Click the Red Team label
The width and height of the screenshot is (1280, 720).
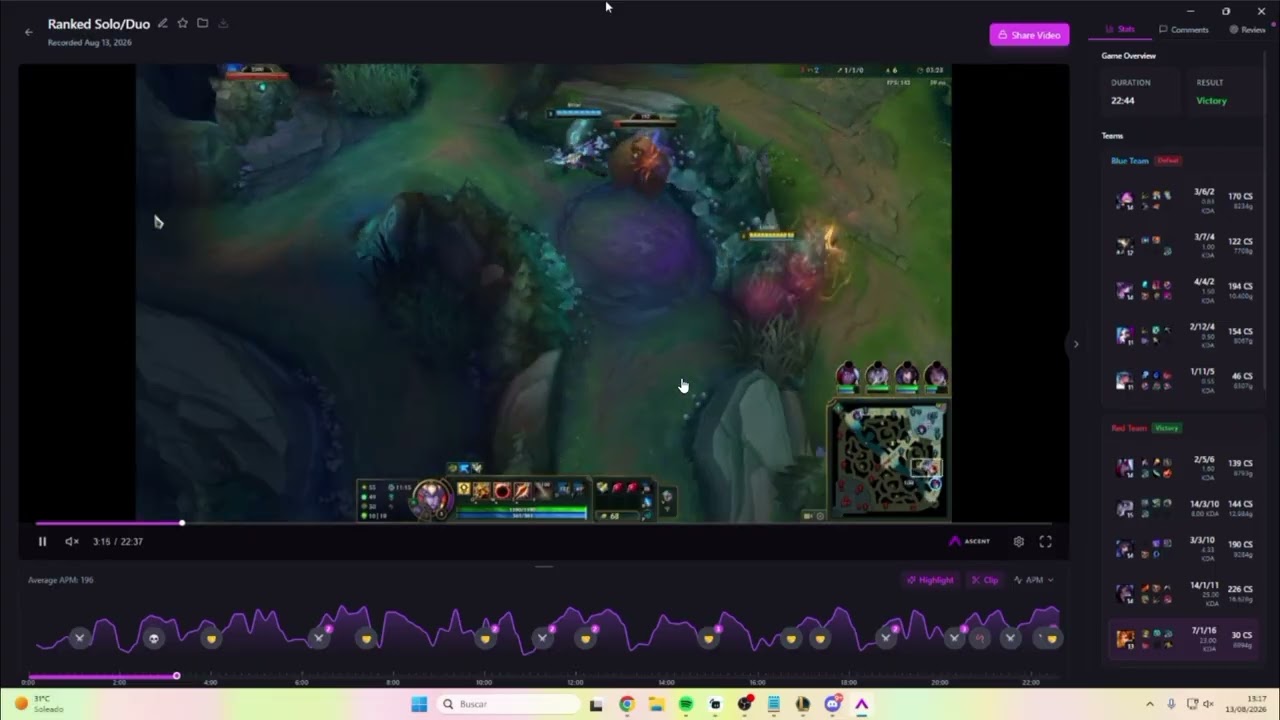pos(1129,428)
